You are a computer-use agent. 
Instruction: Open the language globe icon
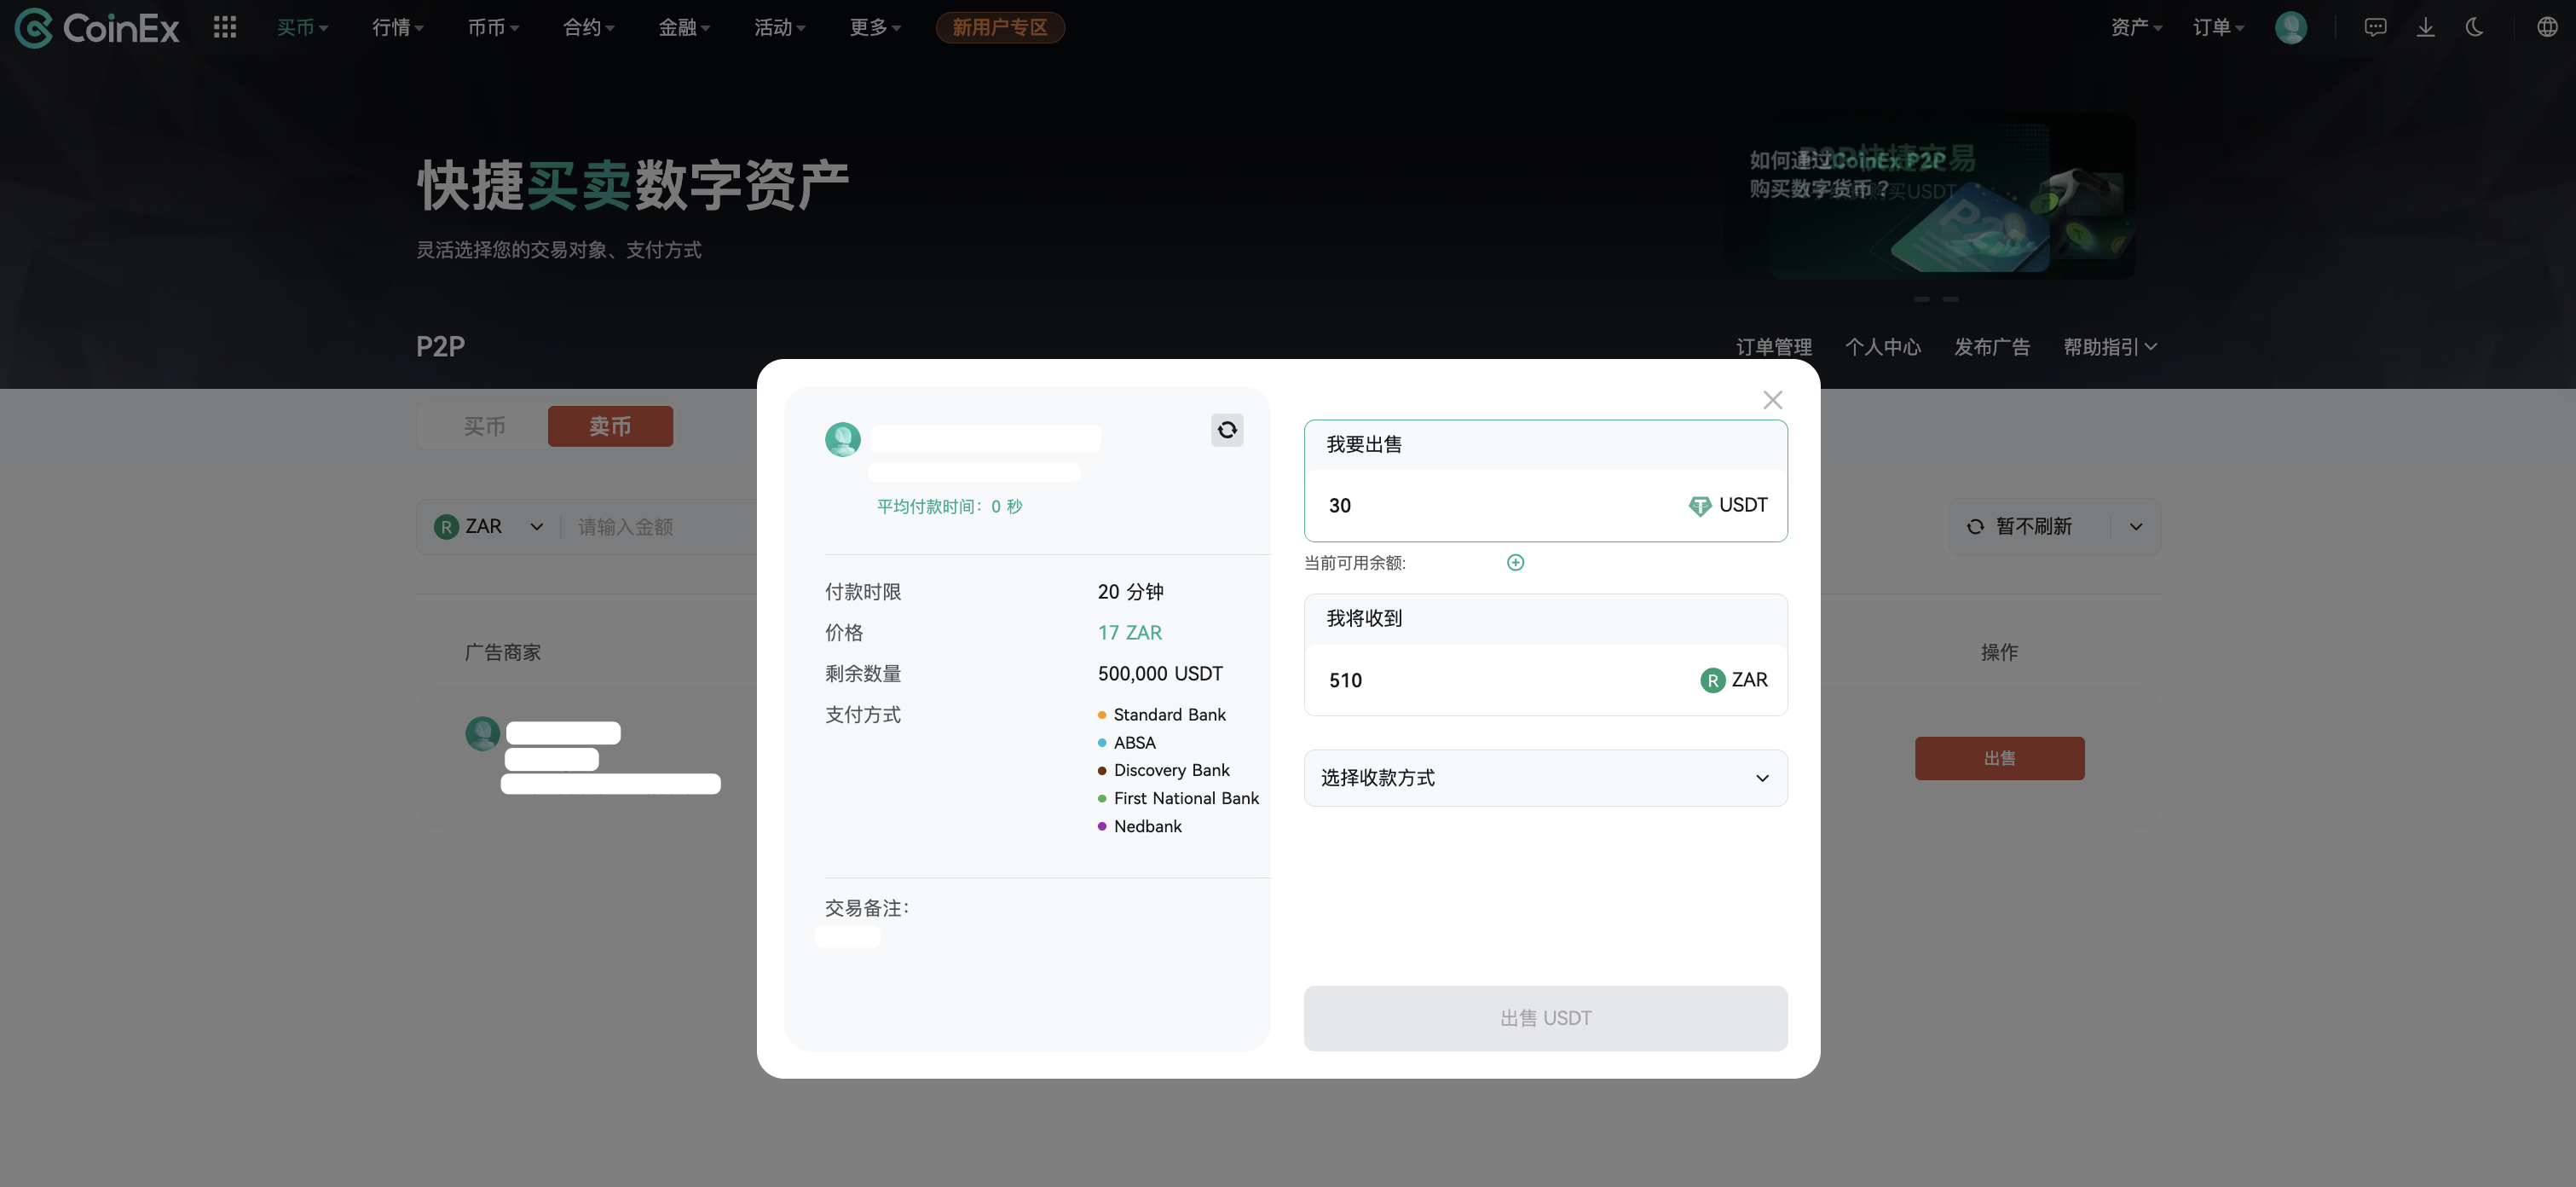(x=2547, y=27)
